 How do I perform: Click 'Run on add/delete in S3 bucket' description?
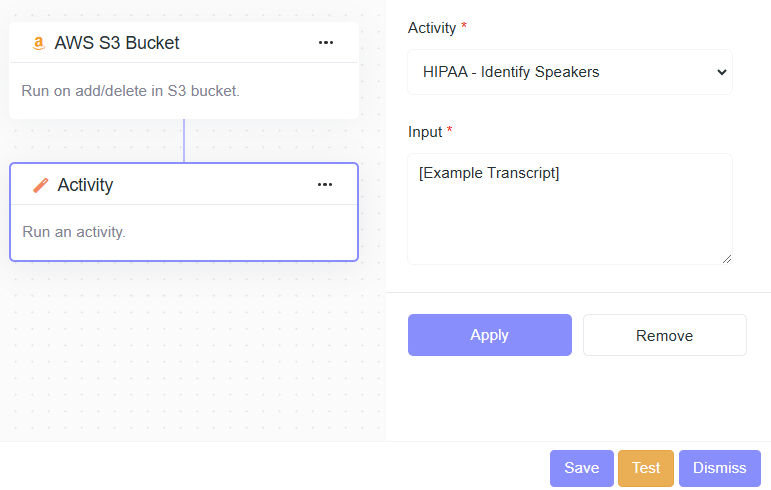click(x=130, y=91)
